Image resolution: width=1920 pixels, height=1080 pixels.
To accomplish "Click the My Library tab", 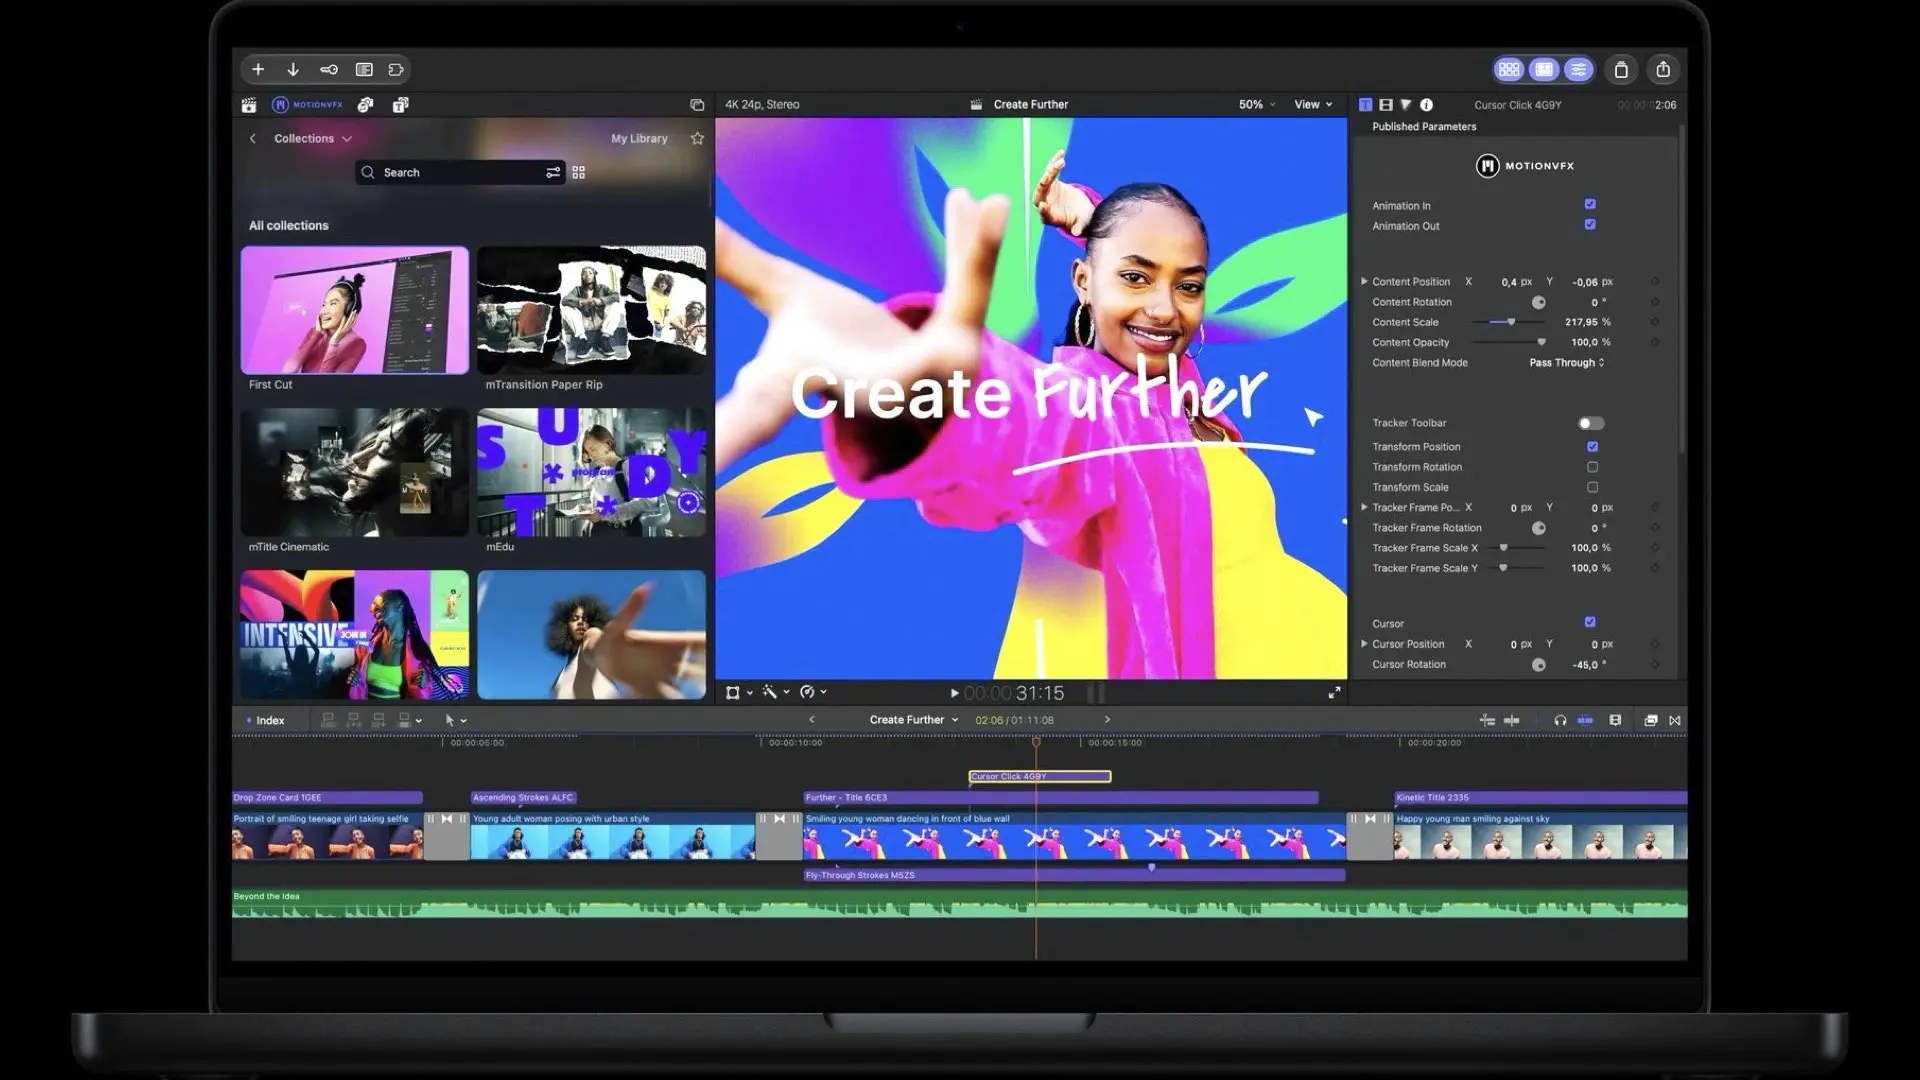I will coord(639,139).
